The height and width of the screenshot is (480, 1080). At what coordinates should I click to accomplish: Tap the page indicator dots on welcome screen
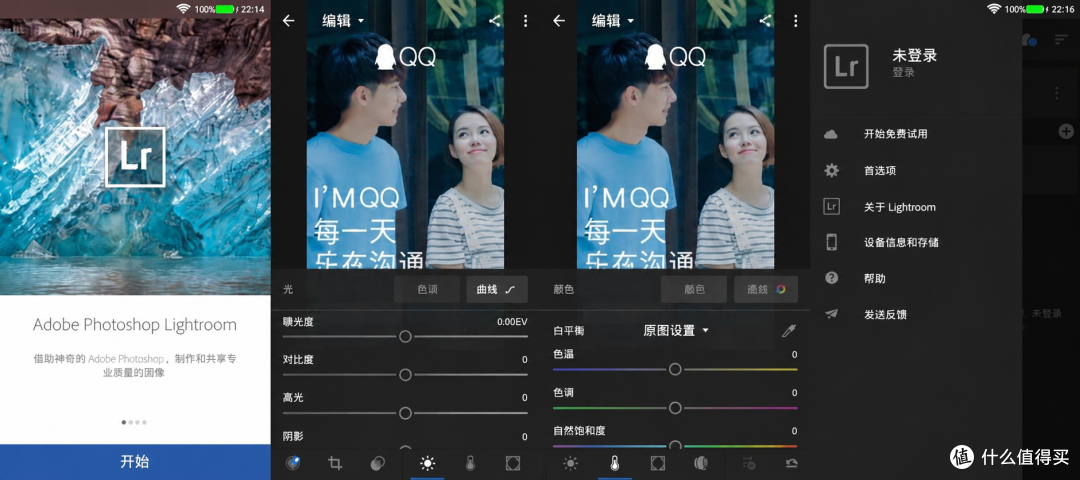pyautogui.click(x=134, y=422)
